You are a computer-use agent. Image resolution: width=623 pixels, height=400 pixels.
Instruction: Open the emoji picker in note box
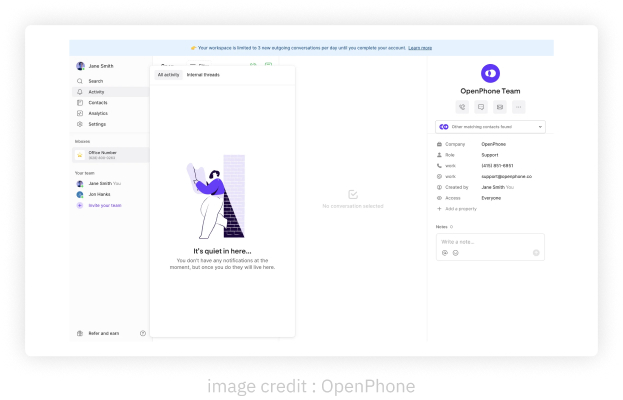point(456,253)
